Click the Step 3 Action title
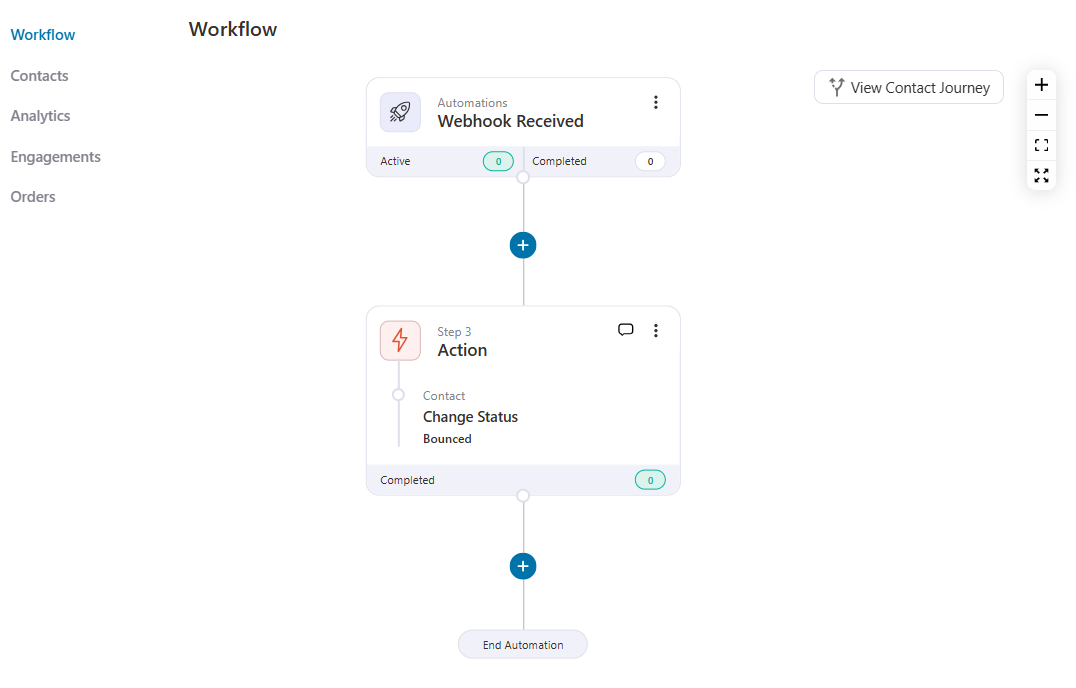Screen dimensions: 1076x688 (463, 351)
